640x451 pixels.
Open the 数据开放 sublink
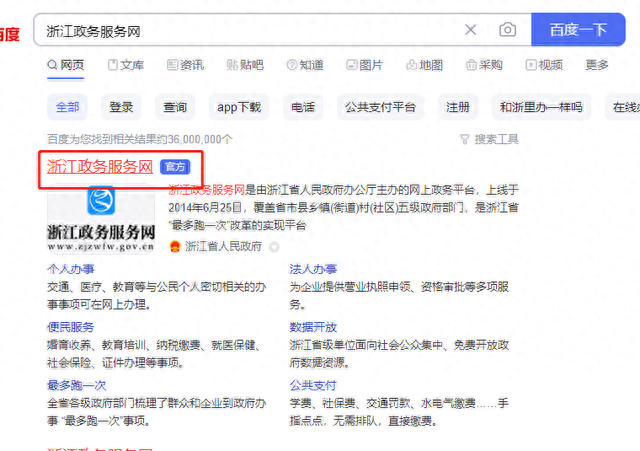coord(313,327)
